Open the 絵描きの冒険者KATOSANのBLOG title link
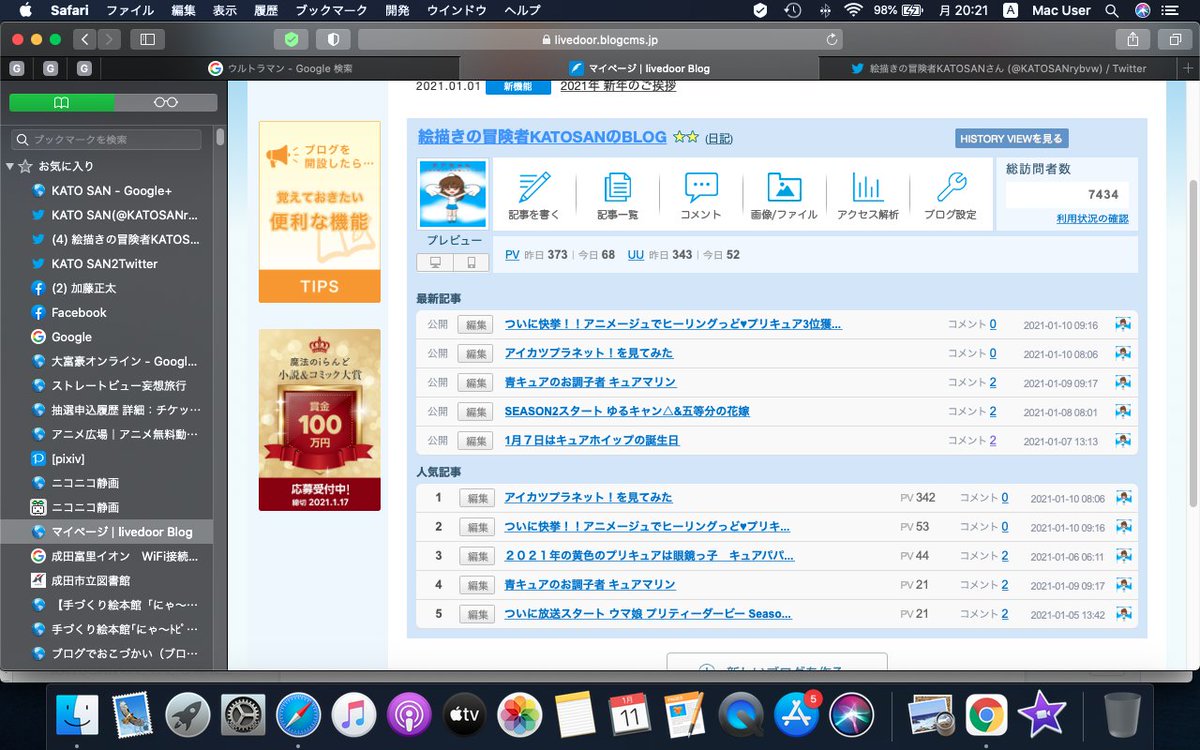 point(542,136)
